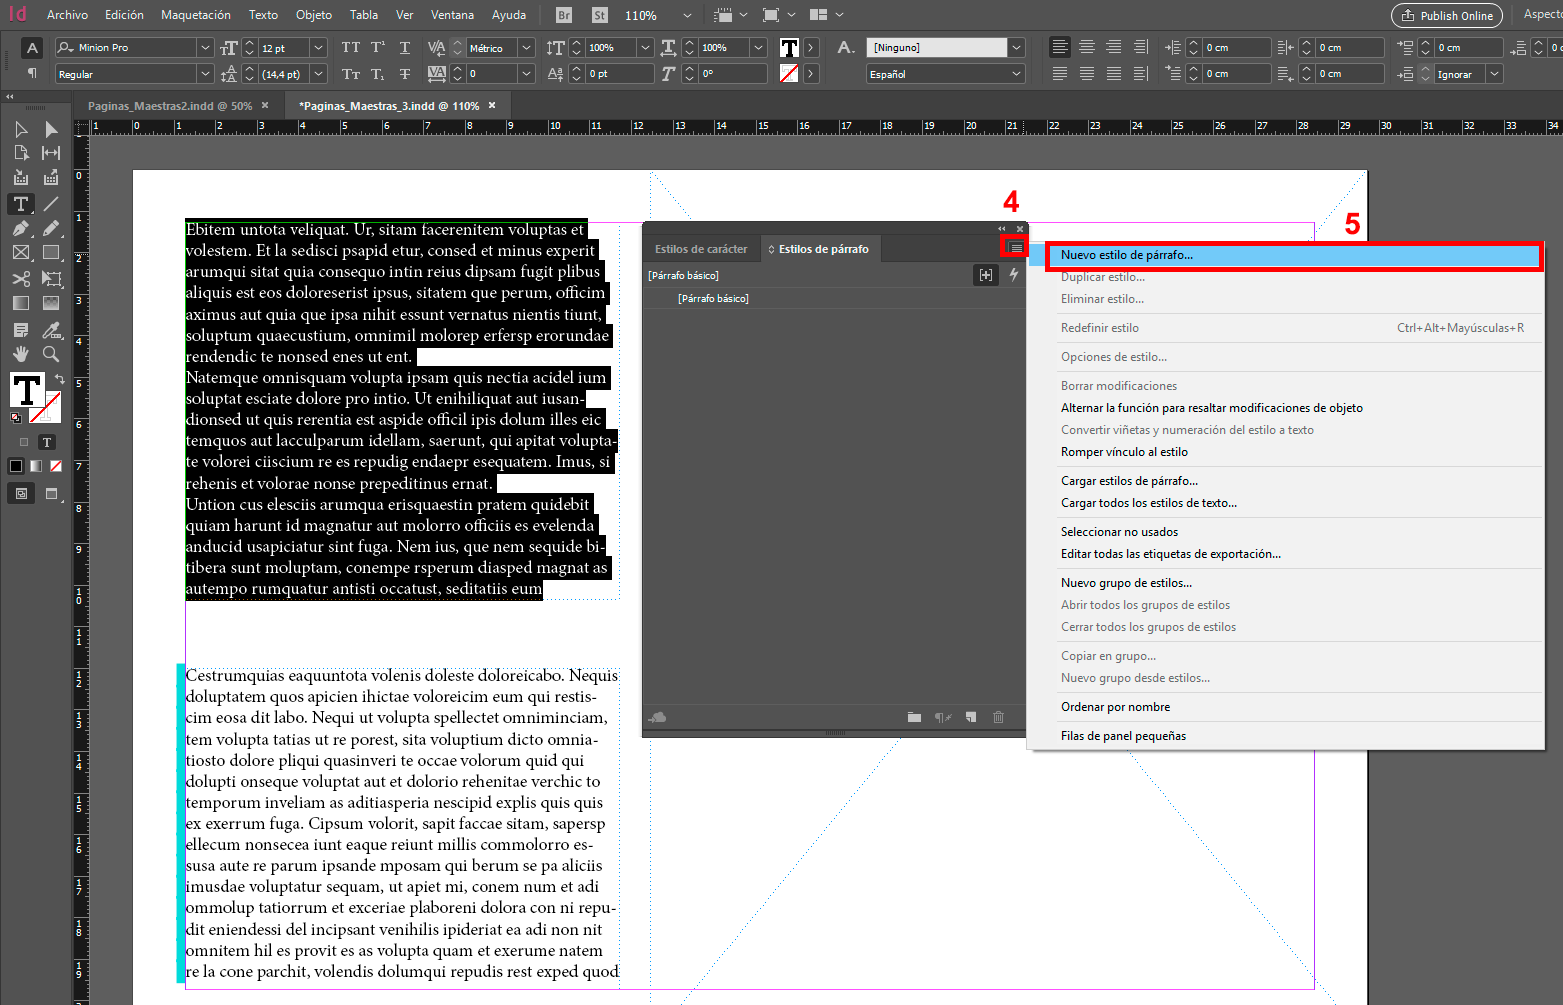This screenshot has height=1005, width=1563.
Task: Toggle all caps formatting
Action: 350,47
